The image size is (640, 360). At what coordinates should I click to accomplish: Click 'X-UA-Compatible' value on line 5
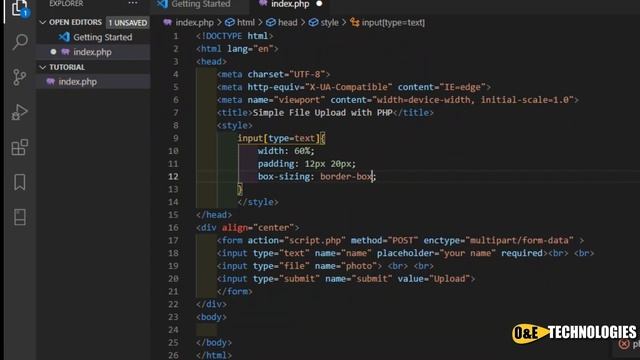349,87
